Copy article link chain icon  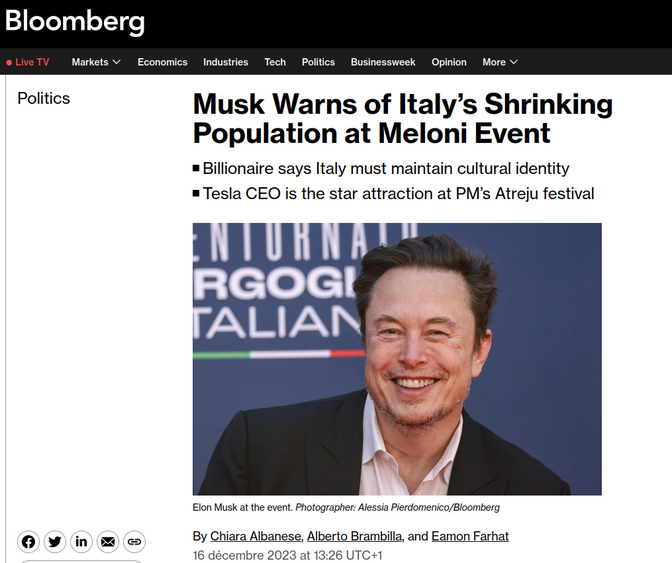tap(135, 542)
